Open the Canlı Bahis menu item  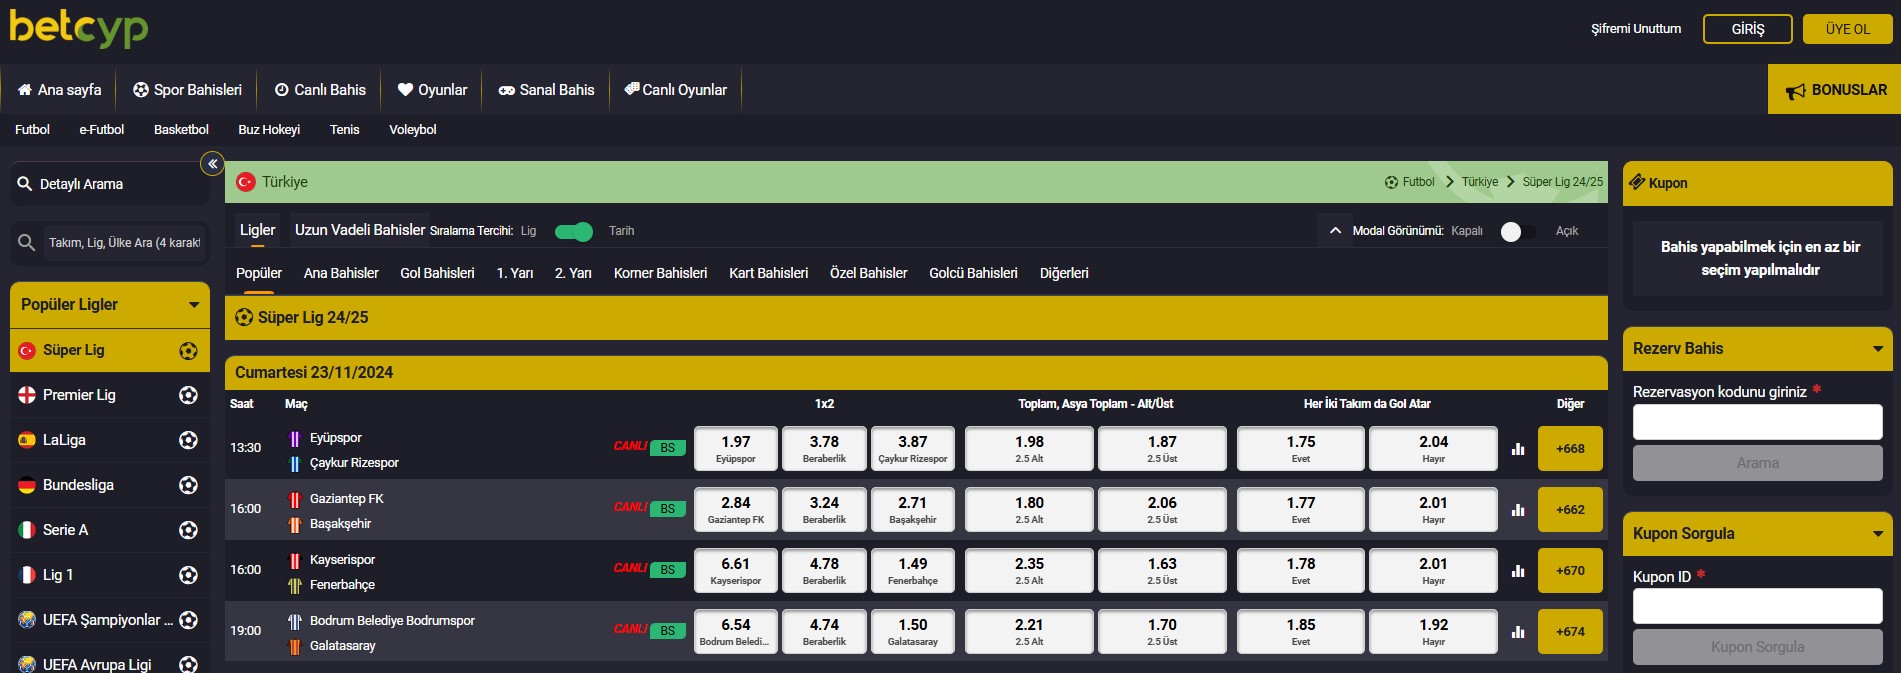pyautogui.click(x=320, y=90)
